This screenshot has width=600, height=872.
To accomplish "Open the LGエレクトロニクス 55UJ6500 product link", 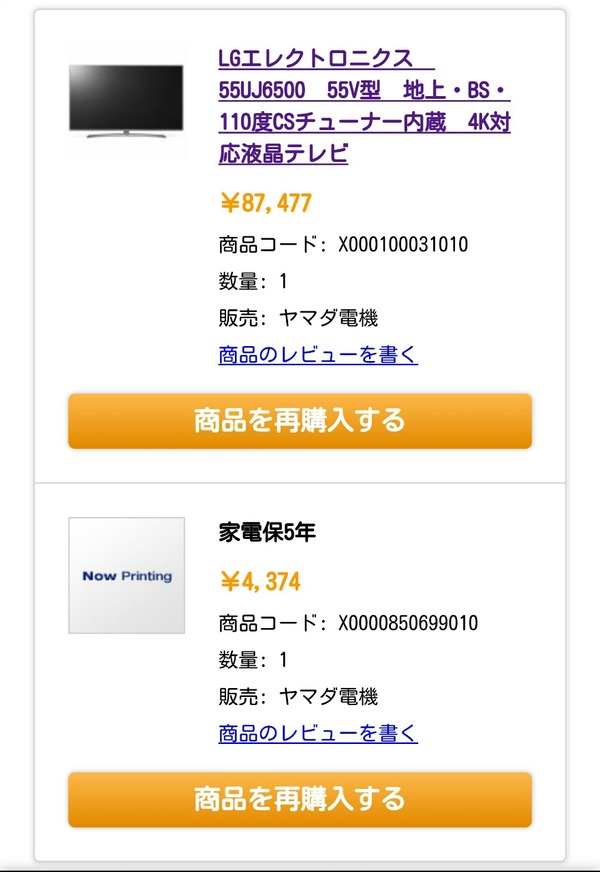I will 364,106.
